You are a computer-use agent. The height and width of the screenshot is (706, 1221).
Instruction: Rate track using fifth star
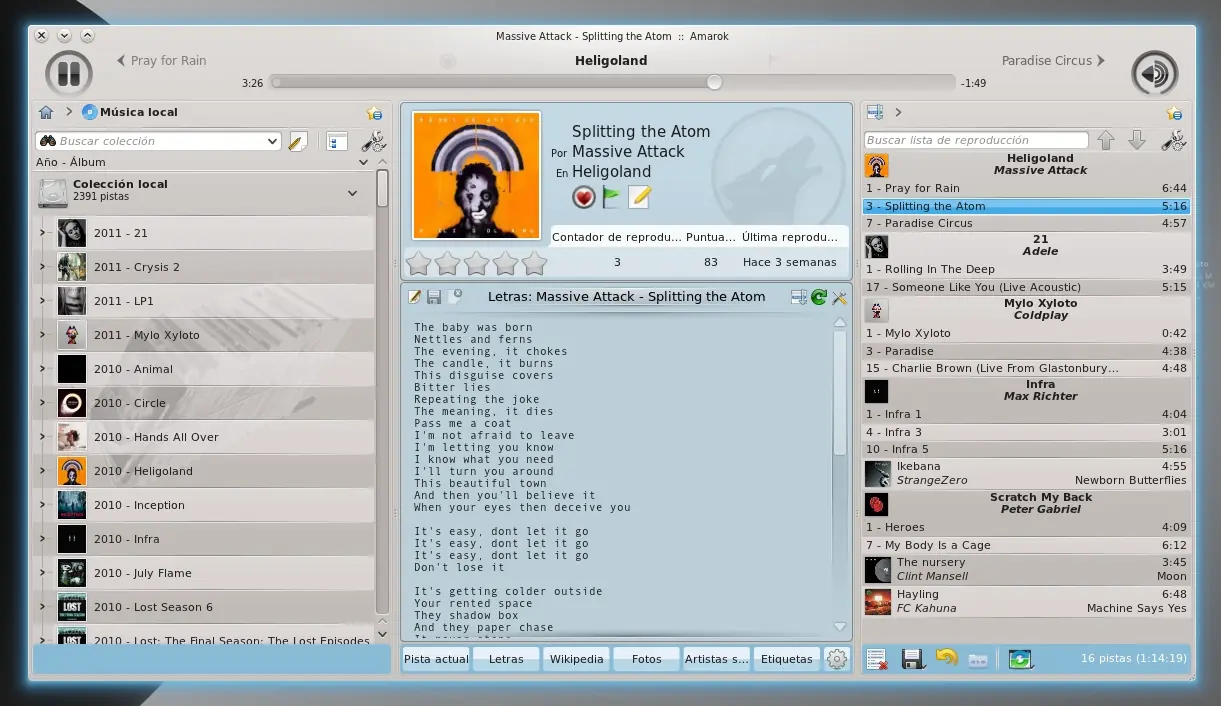click(535, 264)
